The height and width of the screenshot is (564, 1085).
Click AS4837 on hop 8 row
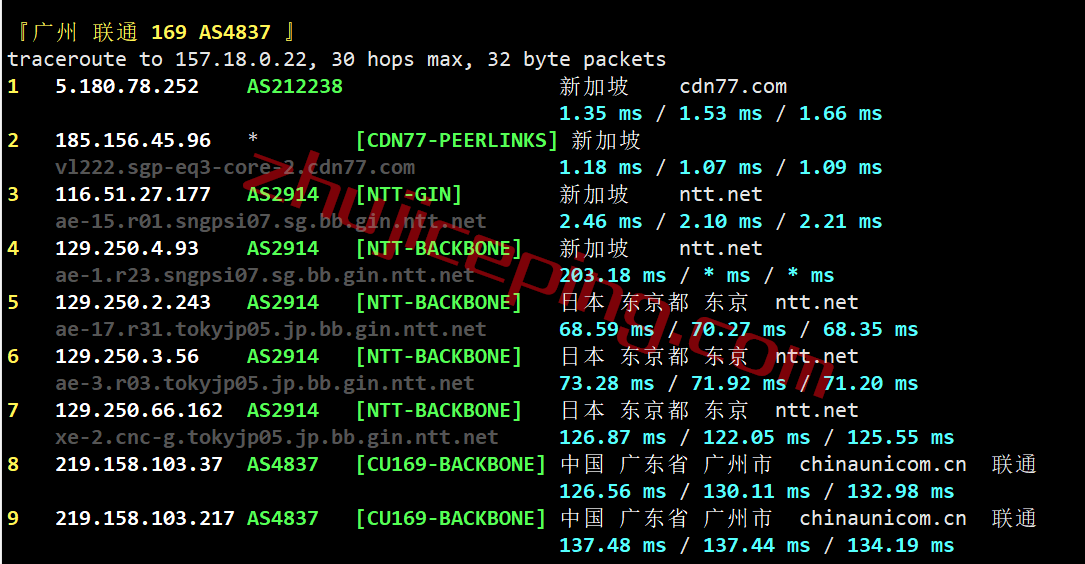click(x=283, y=464)
